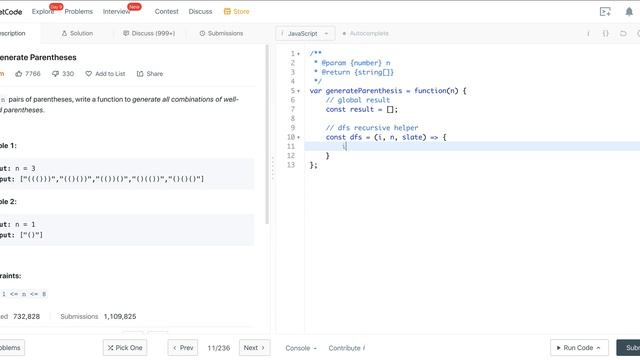Toggle Autocomplete option
Screen dimensions: 640x360
pyautogui.click(x=365, y=33)
